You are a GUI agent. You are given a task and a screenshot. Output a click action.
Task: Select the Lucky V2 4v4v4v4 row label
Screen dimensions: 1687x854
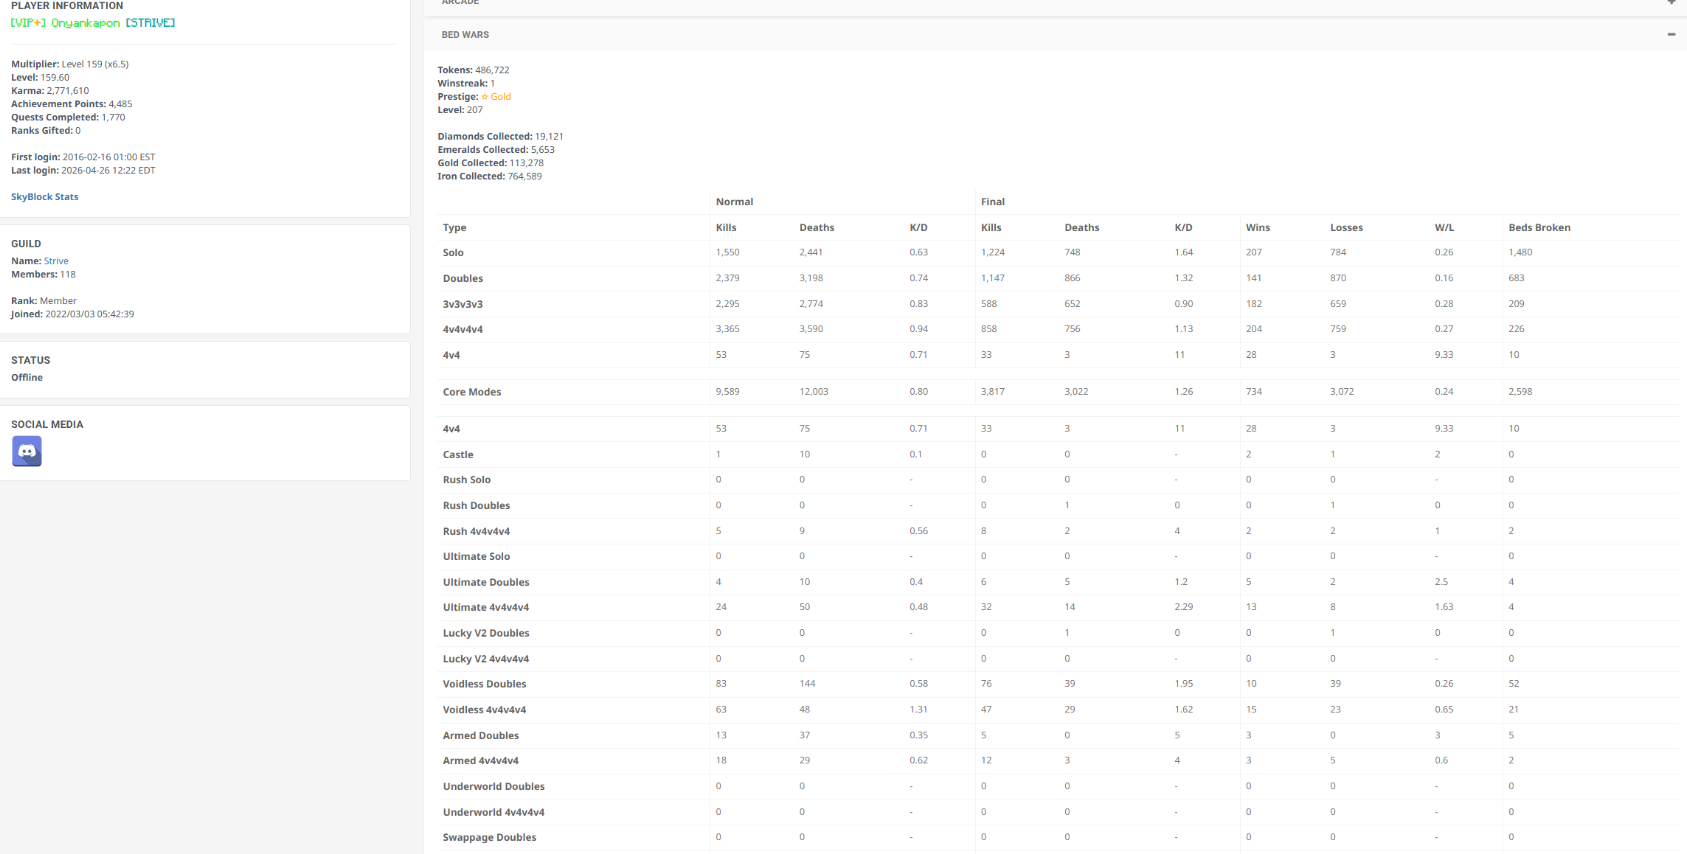click(x=486, y=660)
